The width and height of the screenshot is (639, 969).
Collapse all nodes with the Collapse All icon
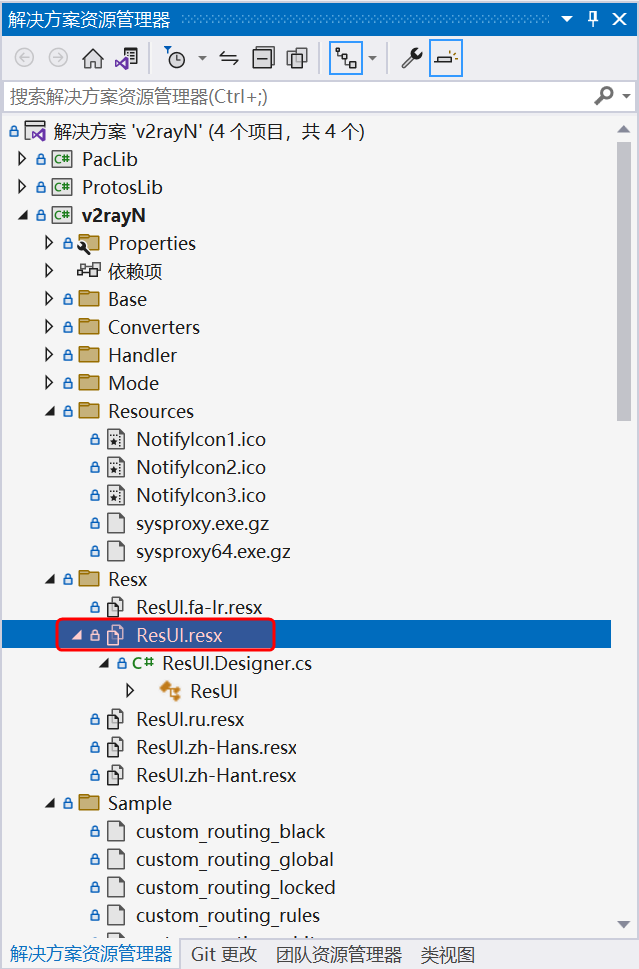(x=263, y=59)
